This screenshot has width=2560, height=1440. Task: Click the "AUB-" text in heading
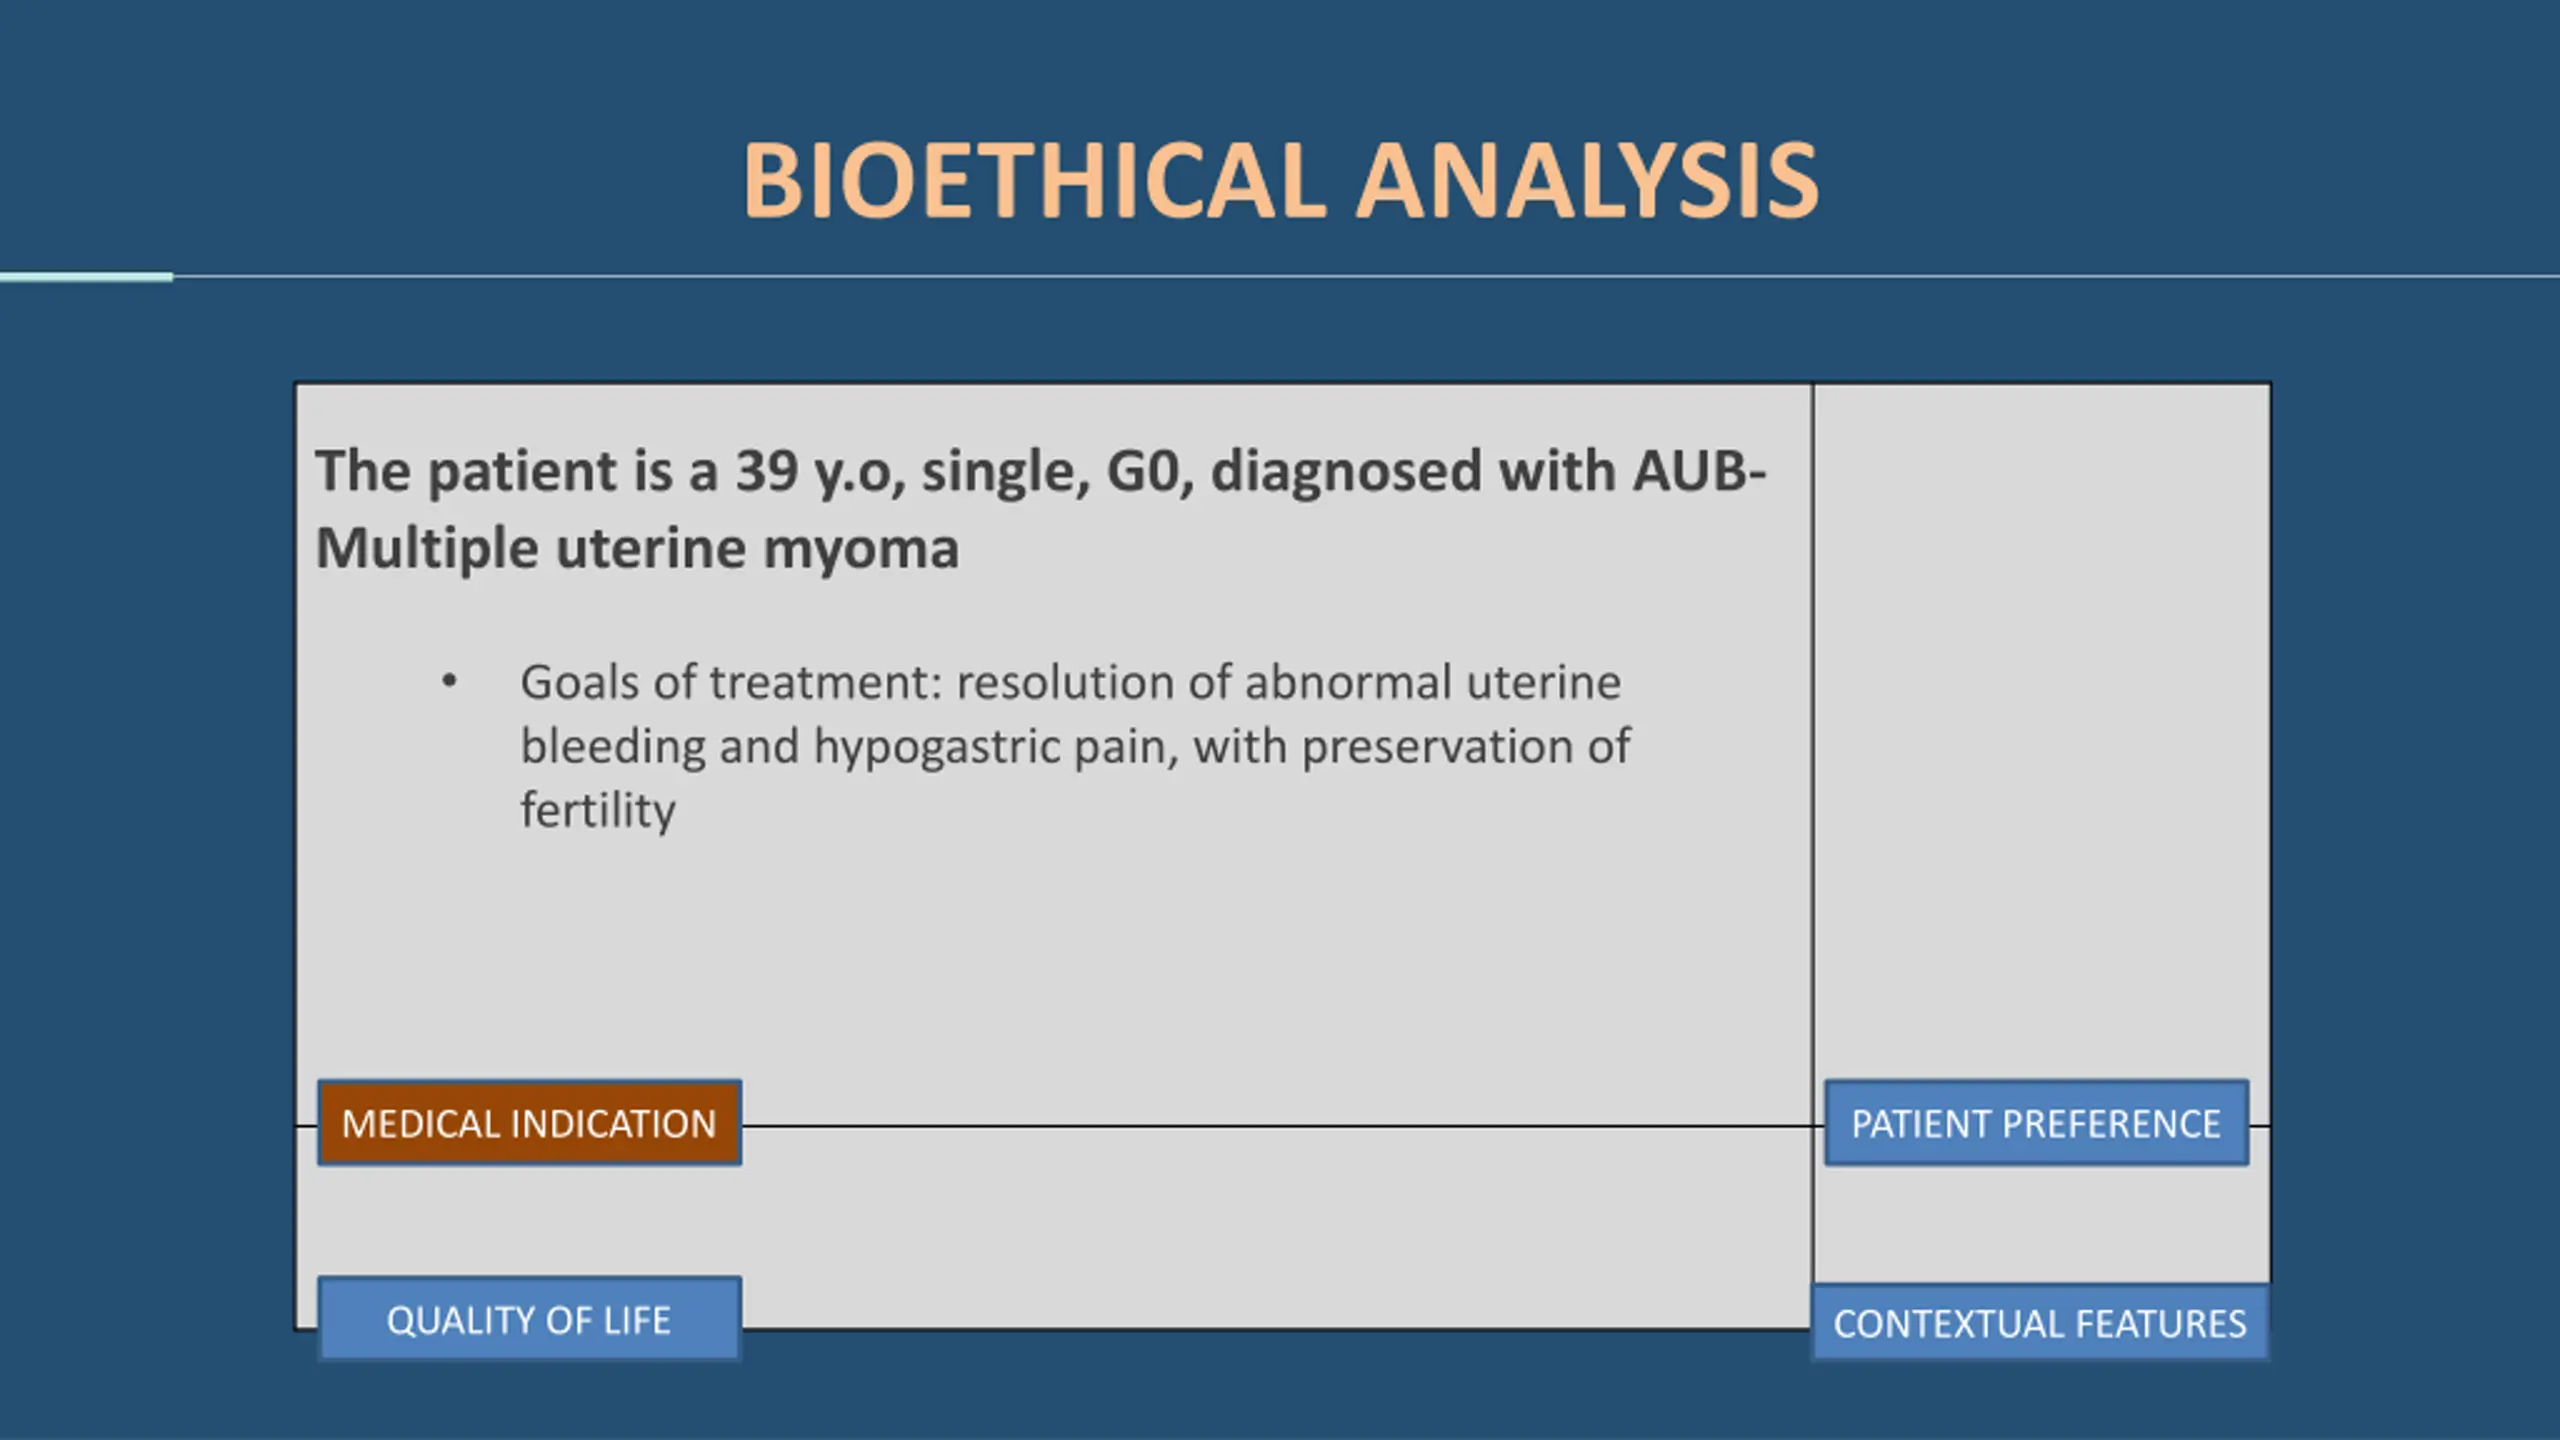(x=1699, y=471)
